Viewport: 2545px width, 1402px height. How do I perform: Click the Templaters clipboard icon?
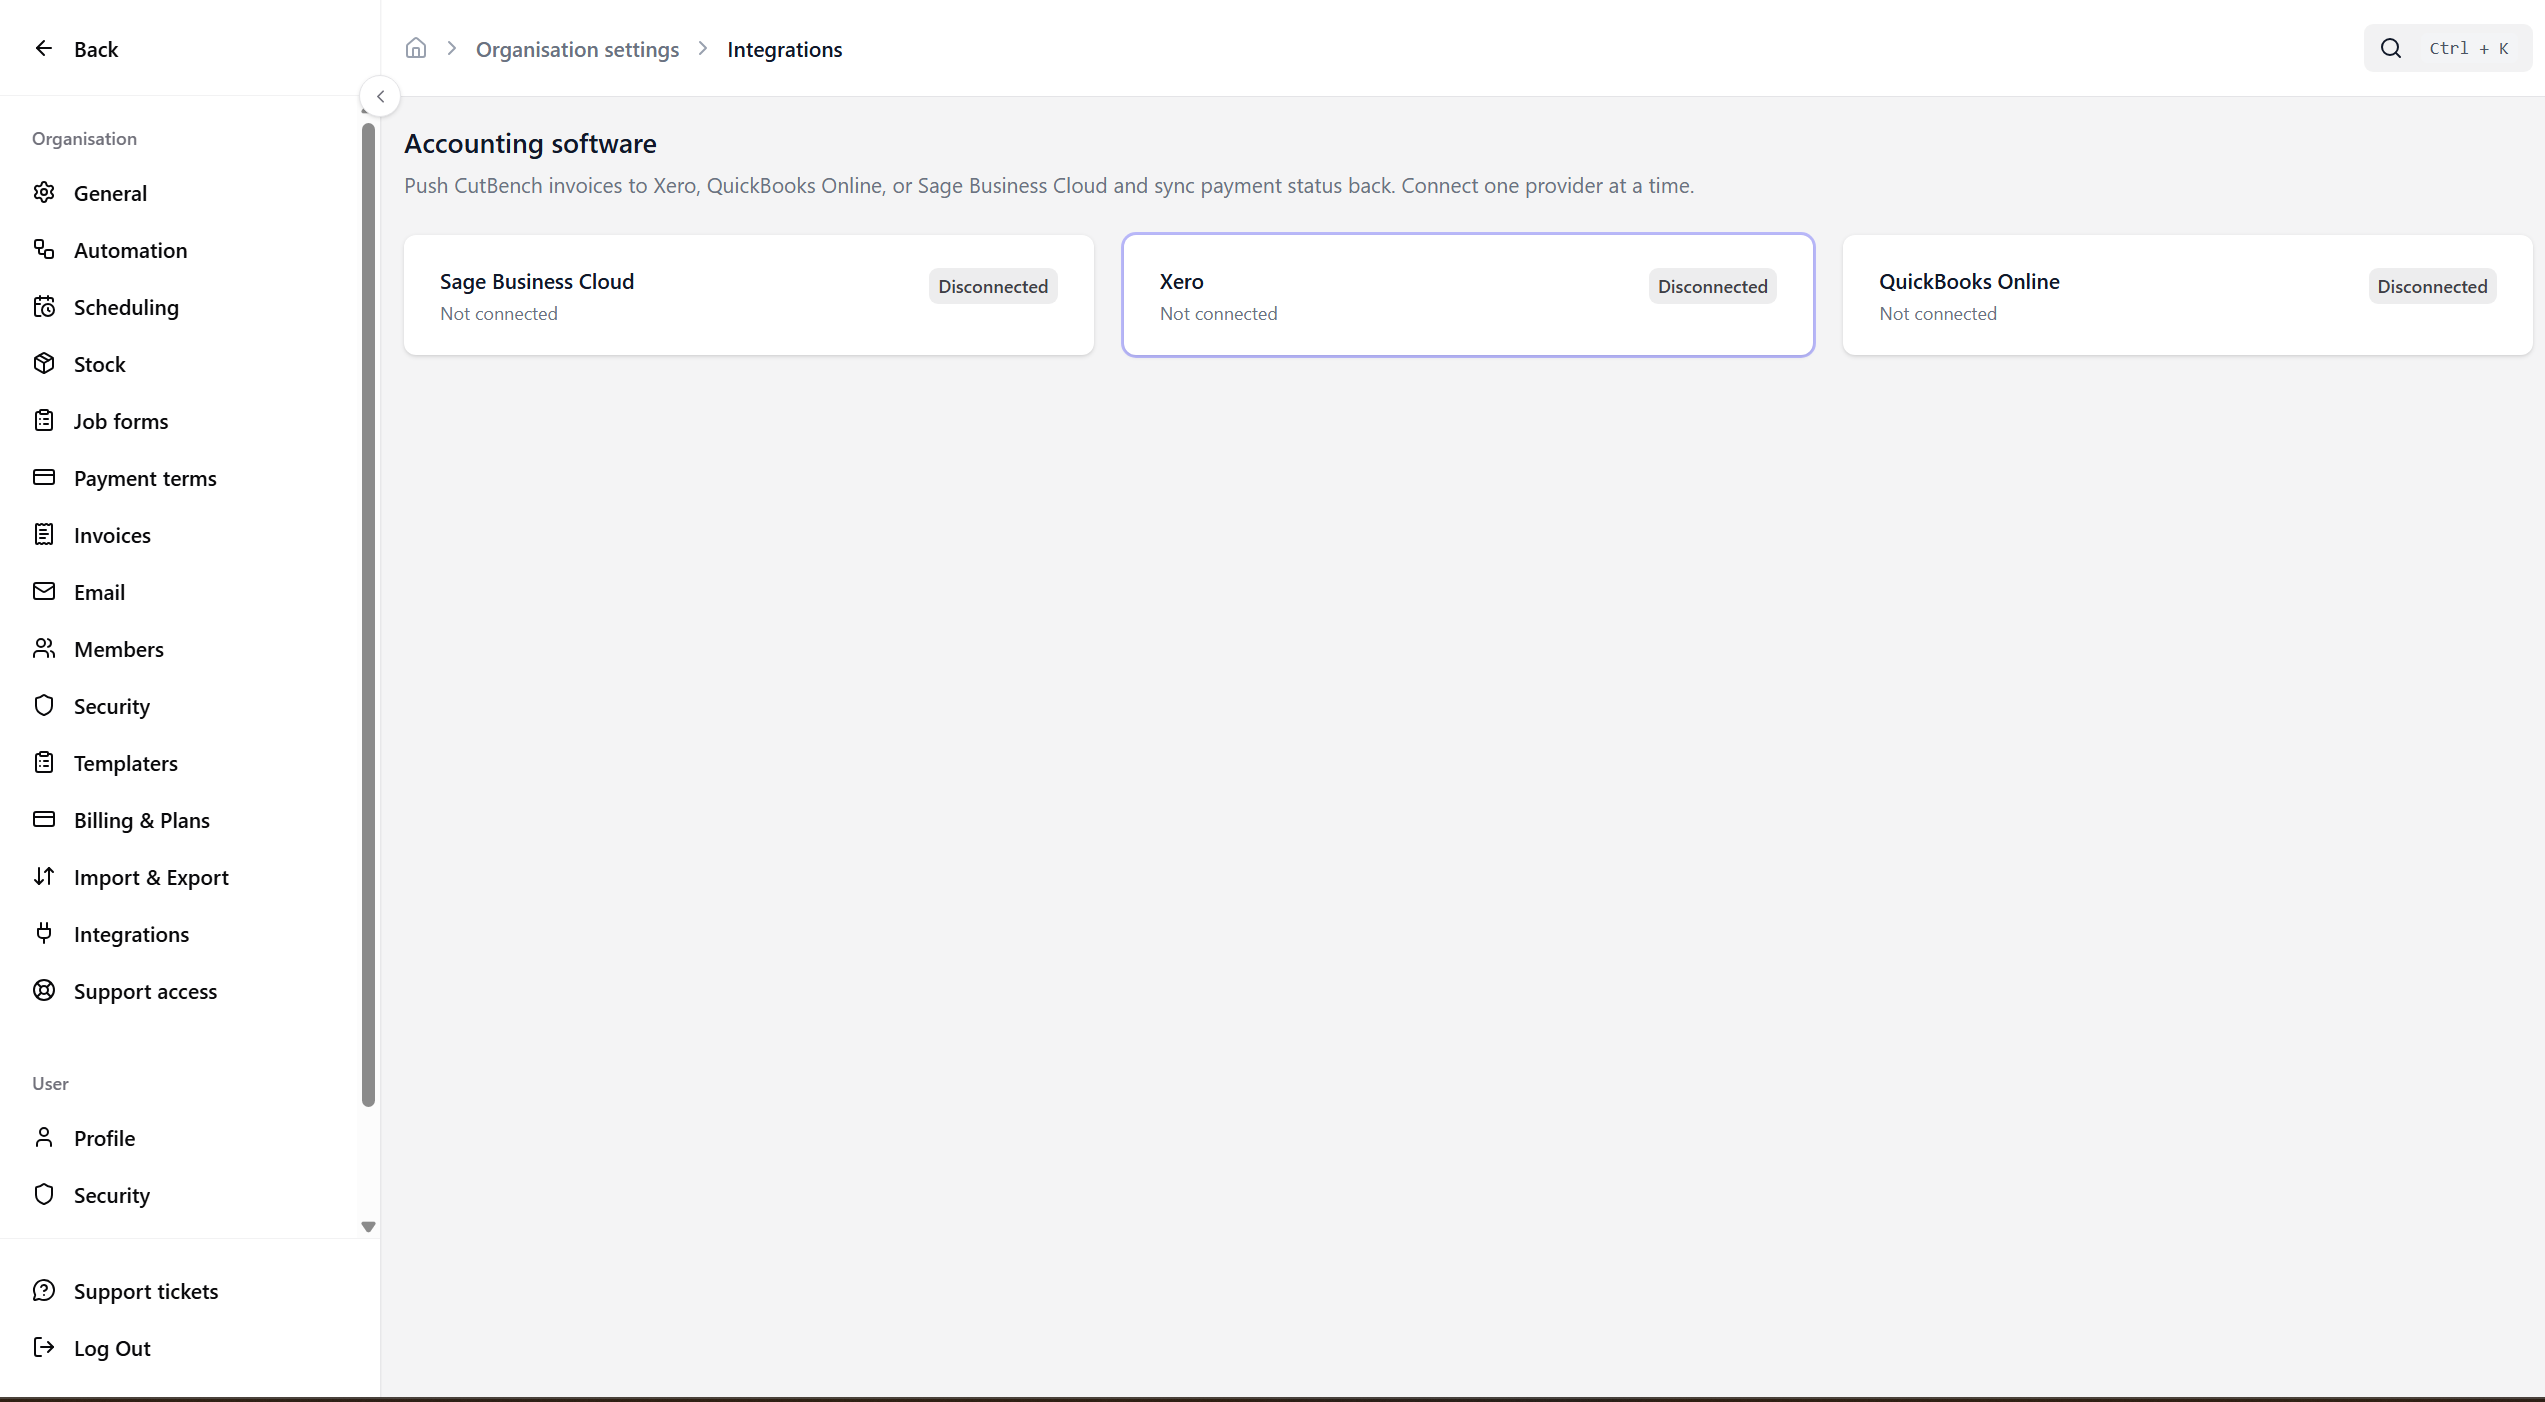tap(44, 762)
